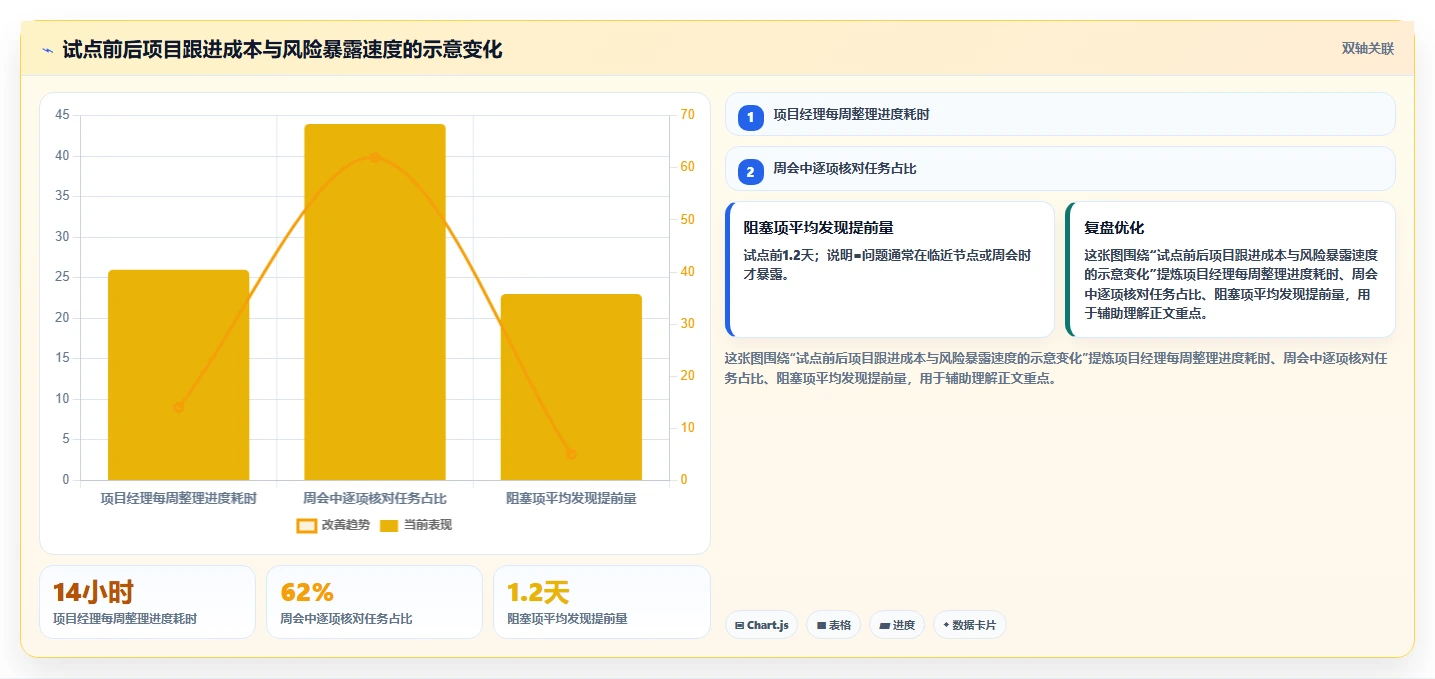Click the icon in the Chart.js tag
This screenshot has height=679, width=1435.
(x=739, y=625)
